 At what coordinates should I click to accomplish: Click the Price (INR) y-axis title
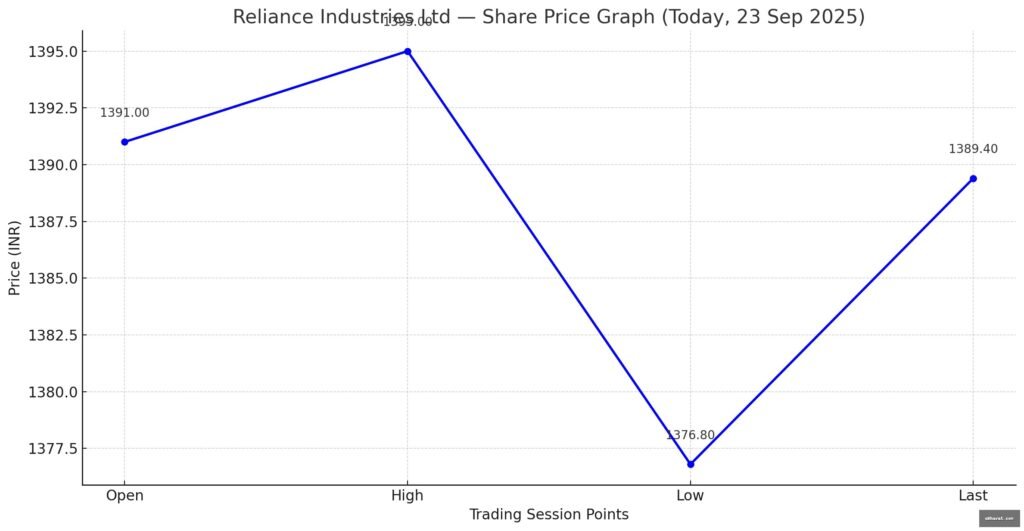point(15,257)
